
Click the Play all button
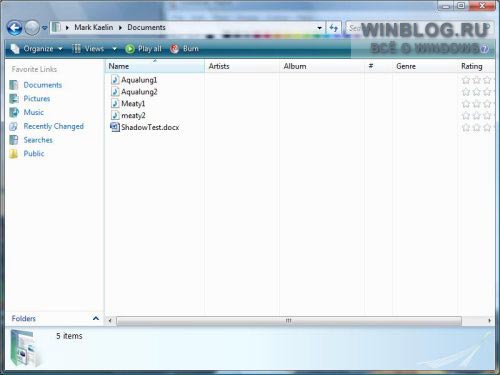143,49
